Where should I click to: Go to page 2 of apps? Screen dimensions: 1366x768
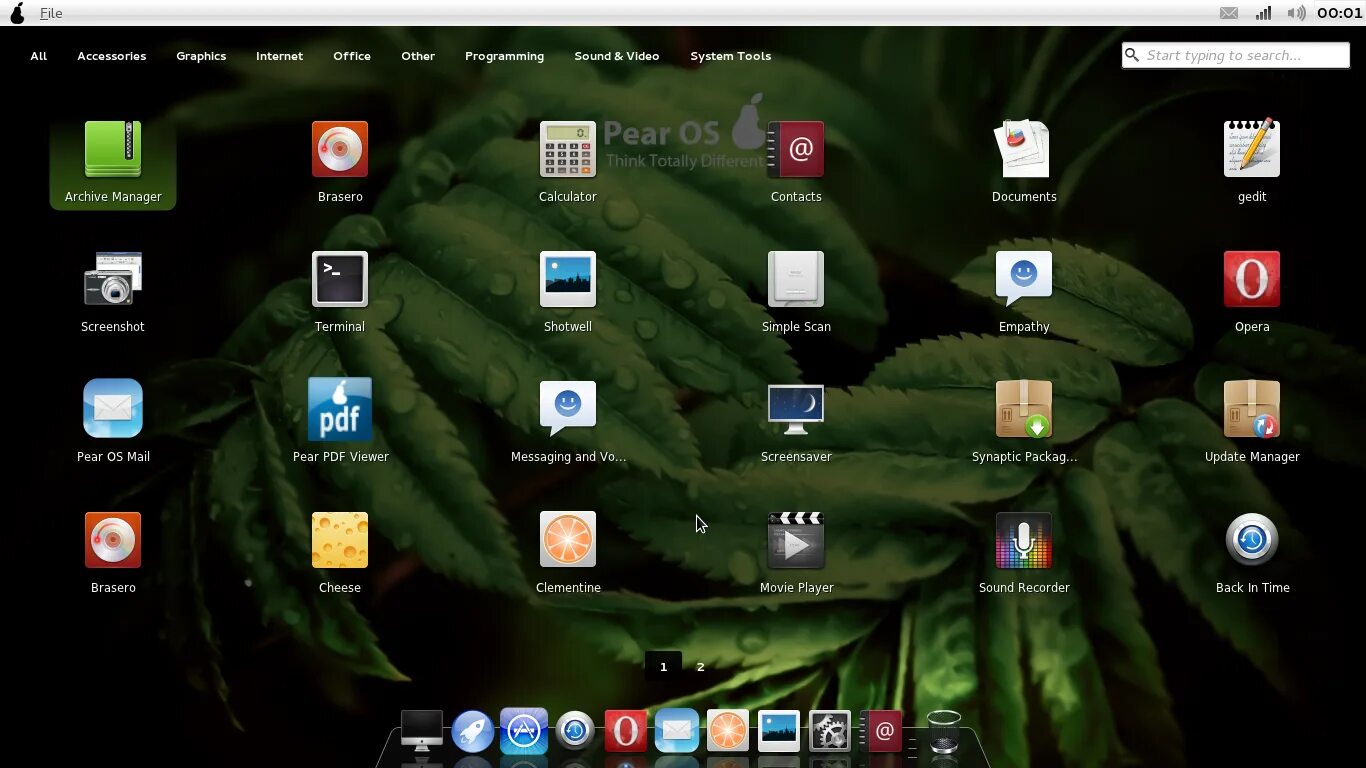point(700,666)
